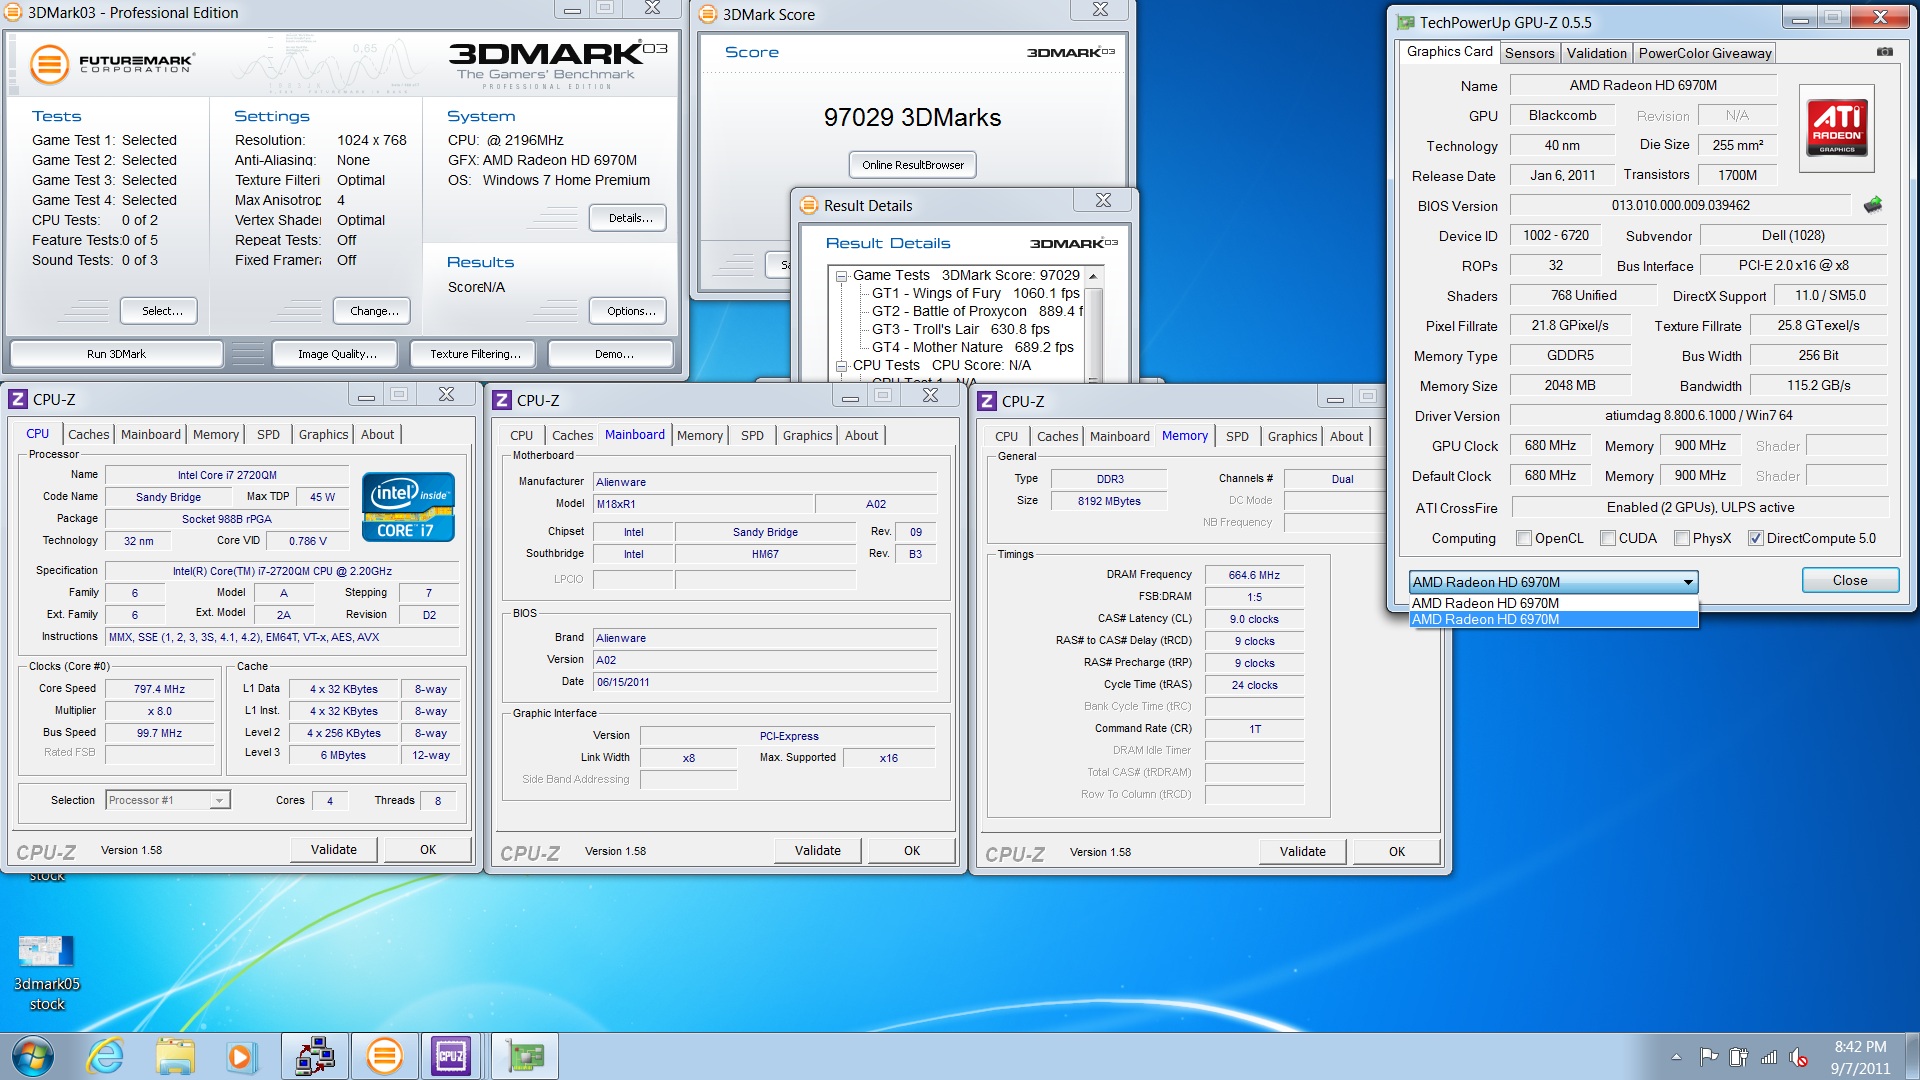Click the Result Details scrollbar up arrow

[1093, 276]
